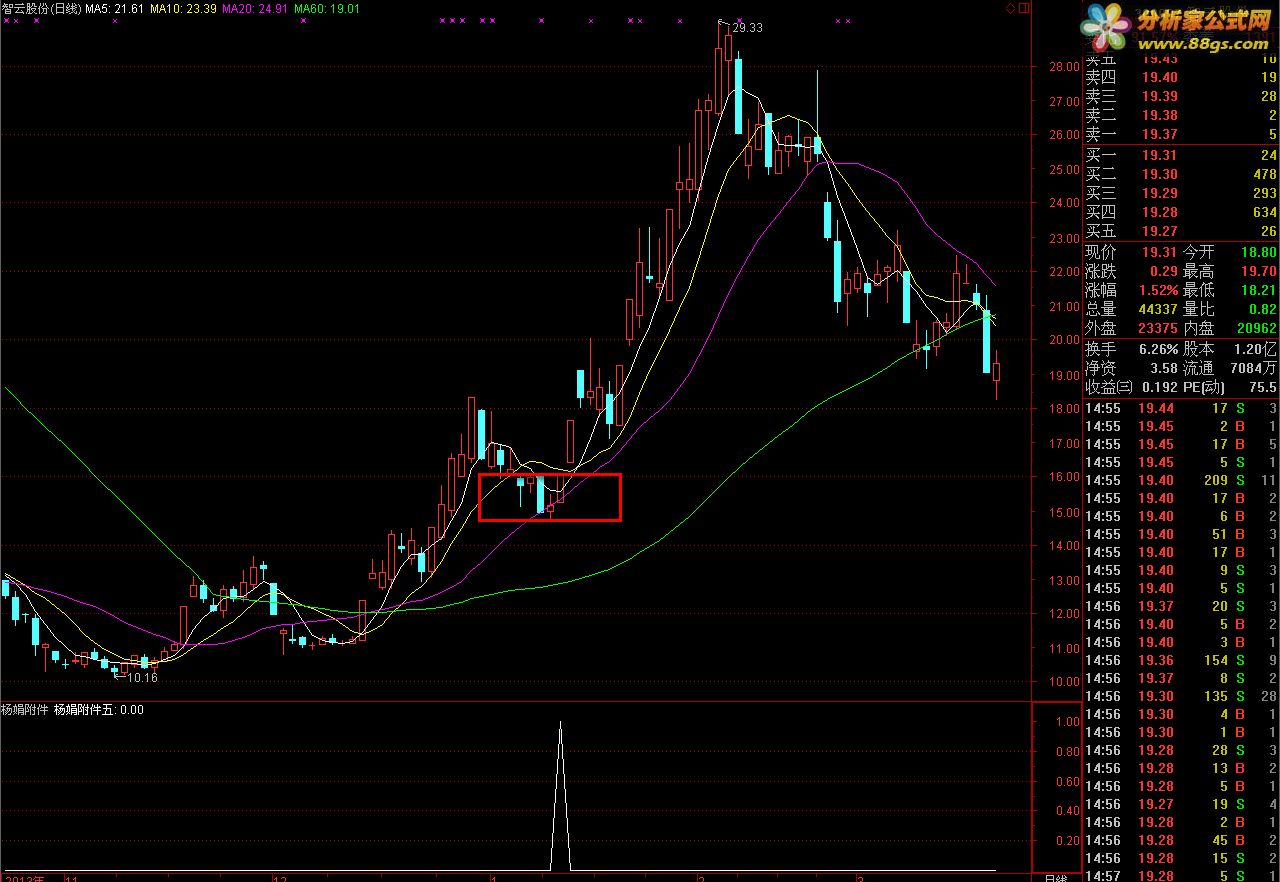The height and width of the screenshot is (882, 1280).
Task: Select the 买四 19.28 bid row
Action: (1181, 212)
